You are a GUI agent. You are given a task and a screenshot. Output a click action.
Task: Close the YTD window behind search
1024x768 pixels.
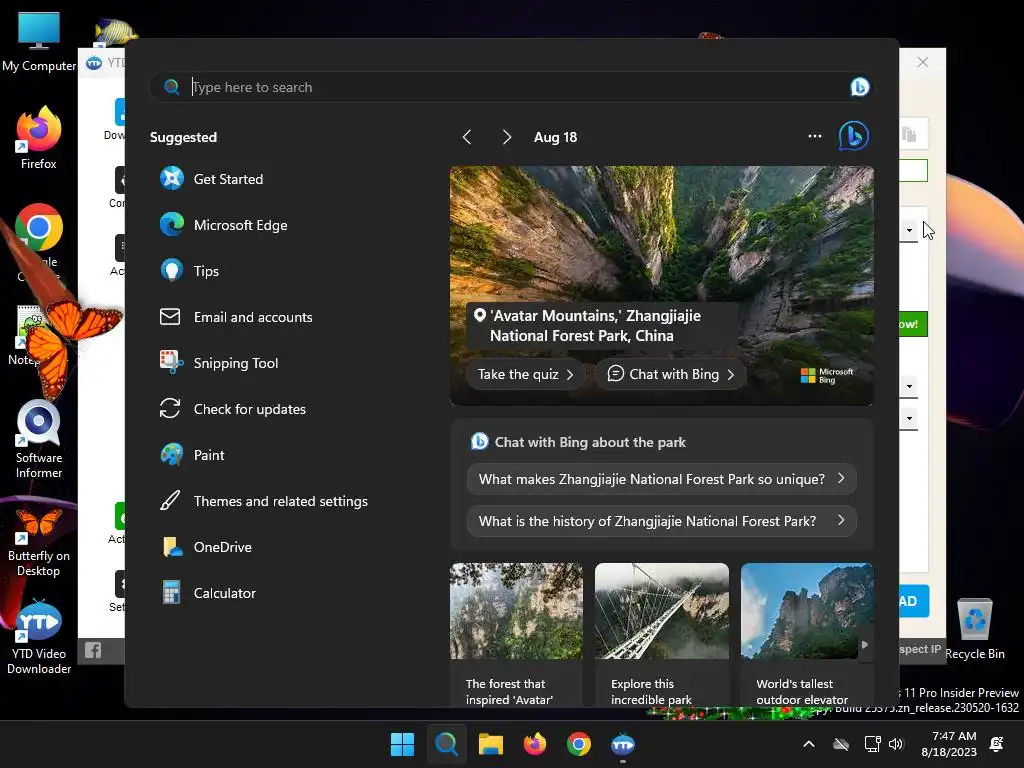(922, 62)
